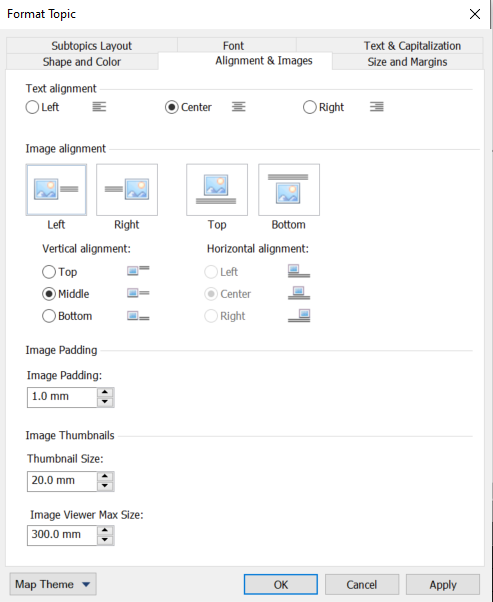Click the left text-align lines icon
The width and height of the screenshot is (493, 602).
99,107
